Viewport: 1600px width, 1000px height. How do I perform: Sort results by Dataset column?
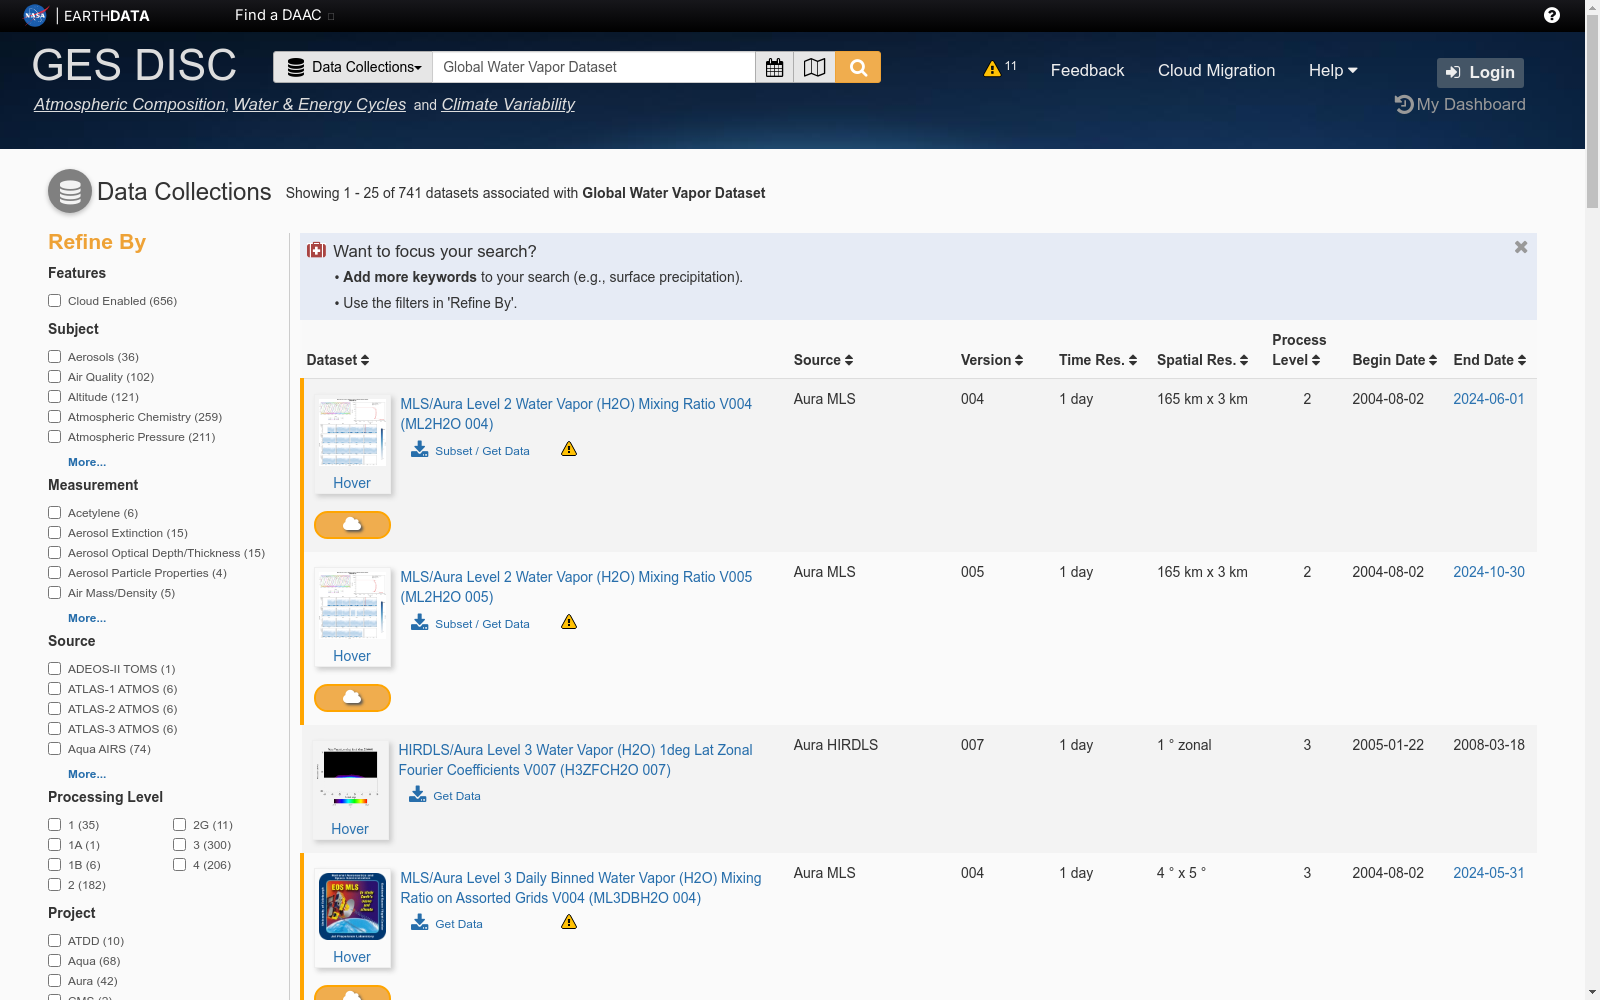point(338,360)
